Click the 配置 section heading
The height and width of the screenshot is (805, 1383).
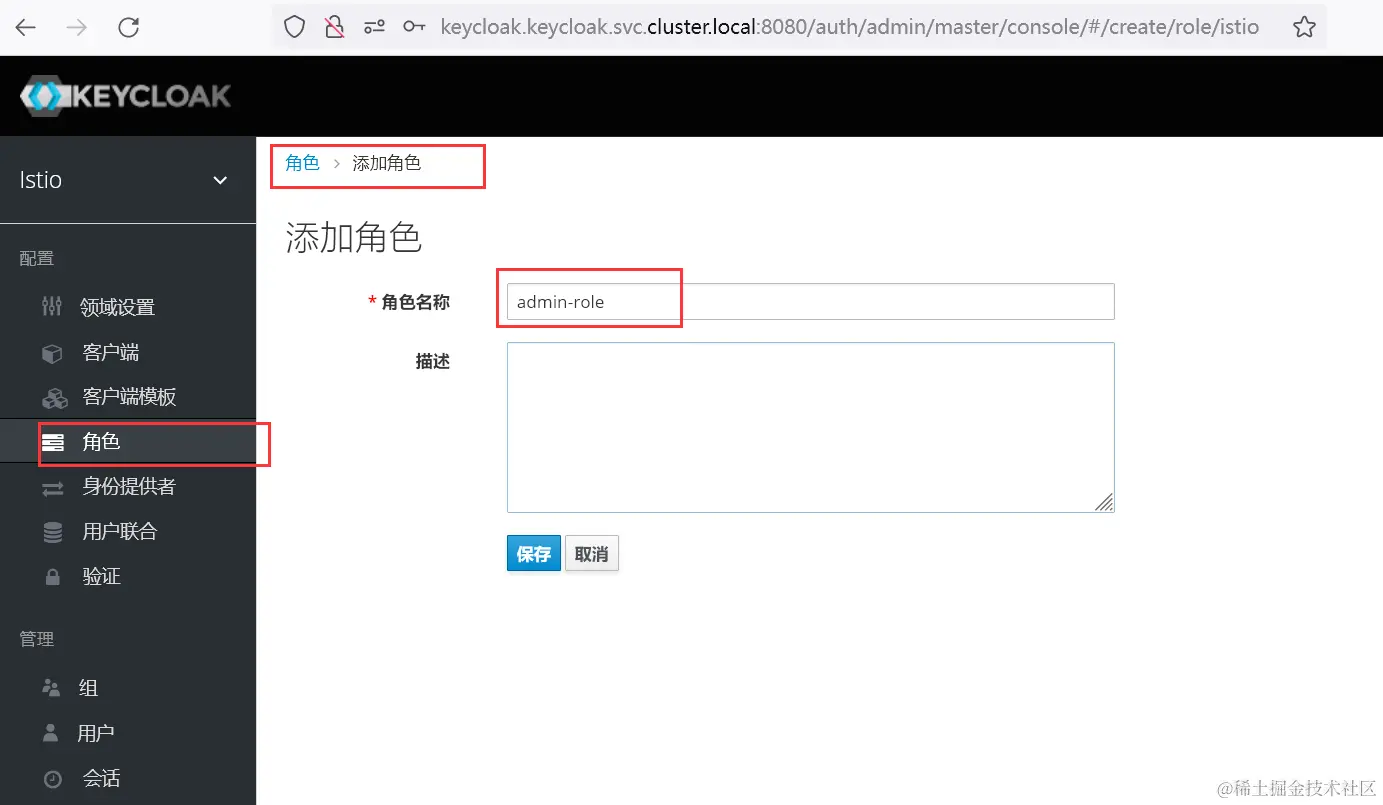point(37,259)
